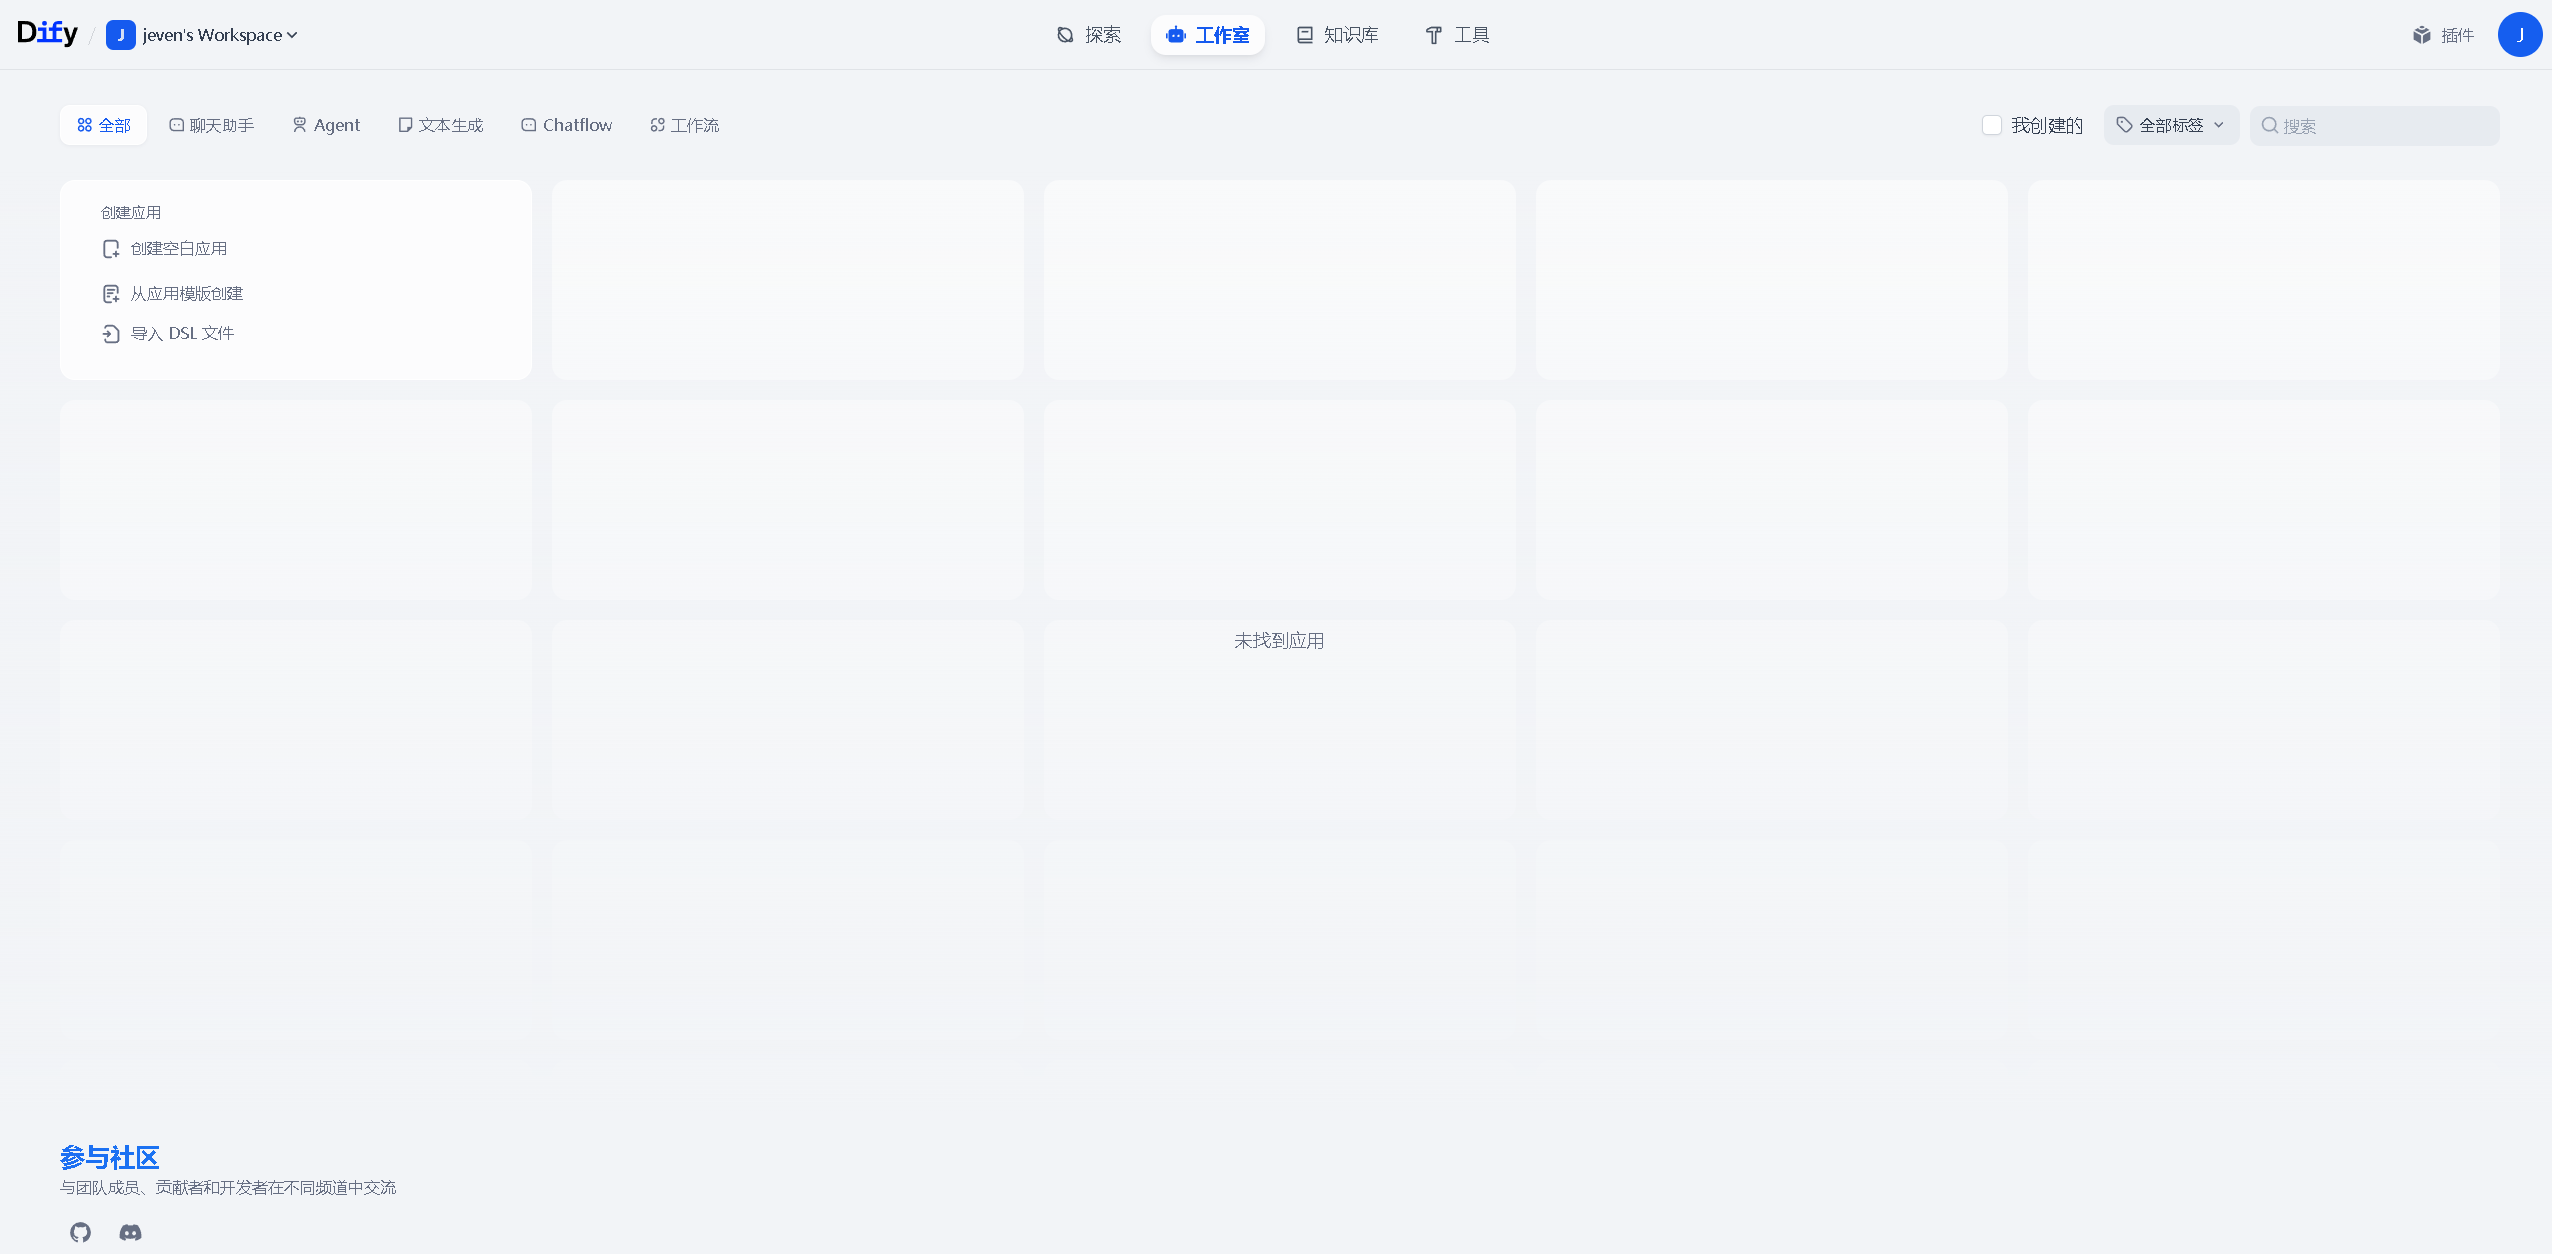The width and height of the screenshot is (2552, 1254).
Task: Click the Dify logo
Action: tap(47, 33)
